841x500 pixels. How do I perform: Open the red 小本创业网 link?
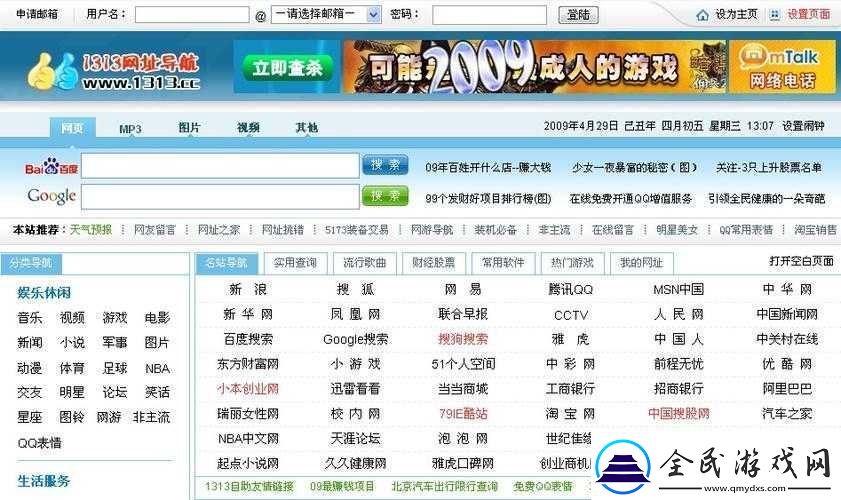point(248,388)
